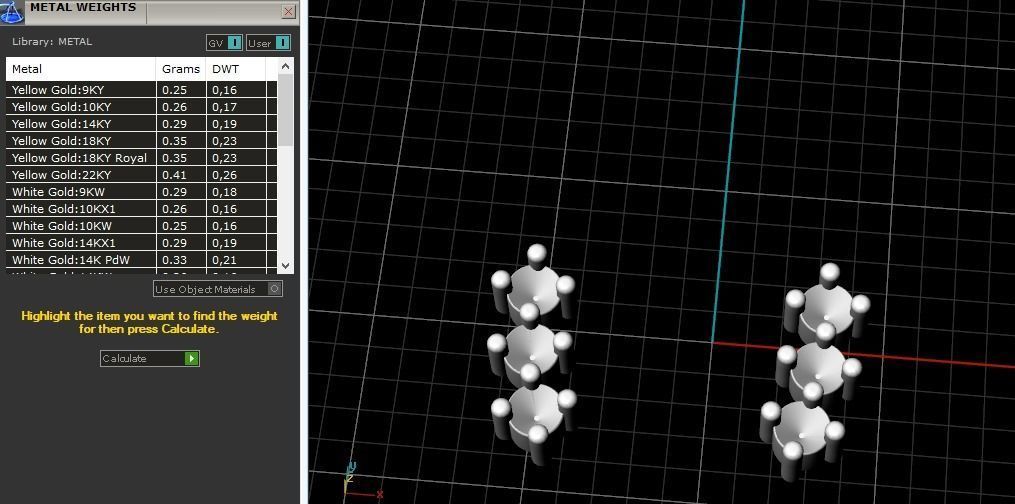Select the Yellow Gold:18KY row
The image size is (1015, 504).
[141, 140]
